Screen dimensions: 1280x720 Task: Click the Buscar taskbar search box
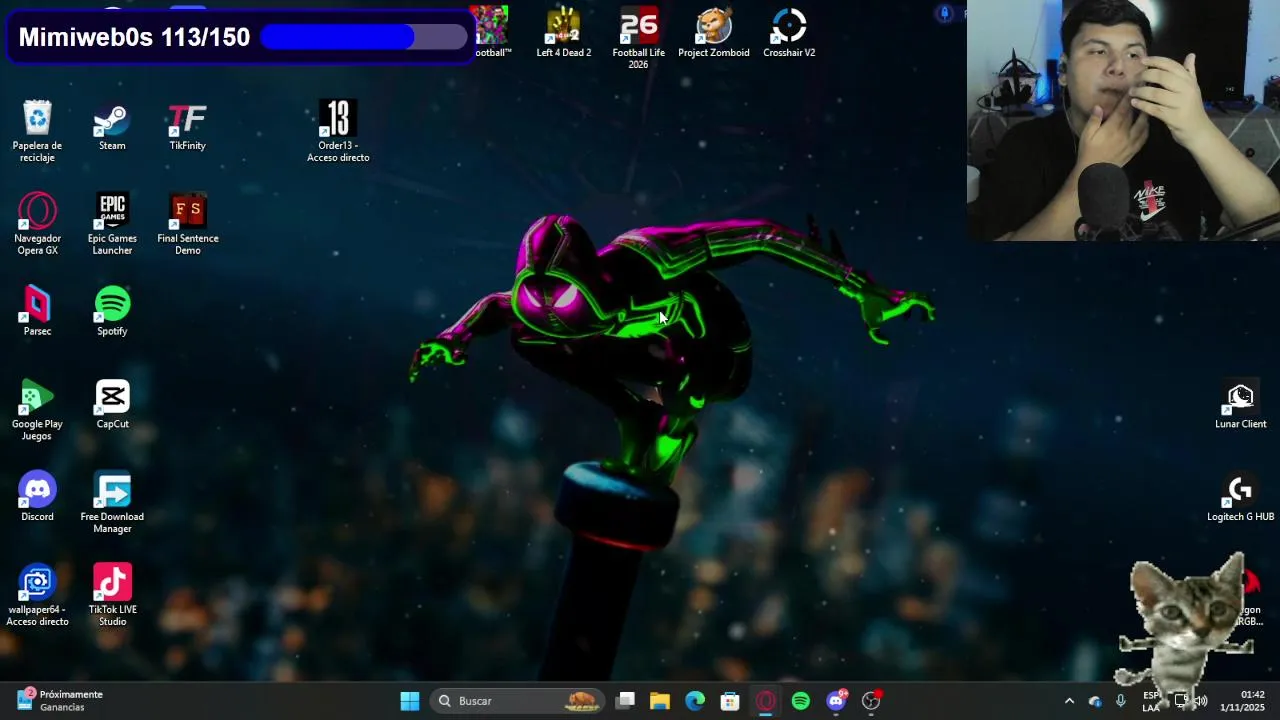click(517, 701)
